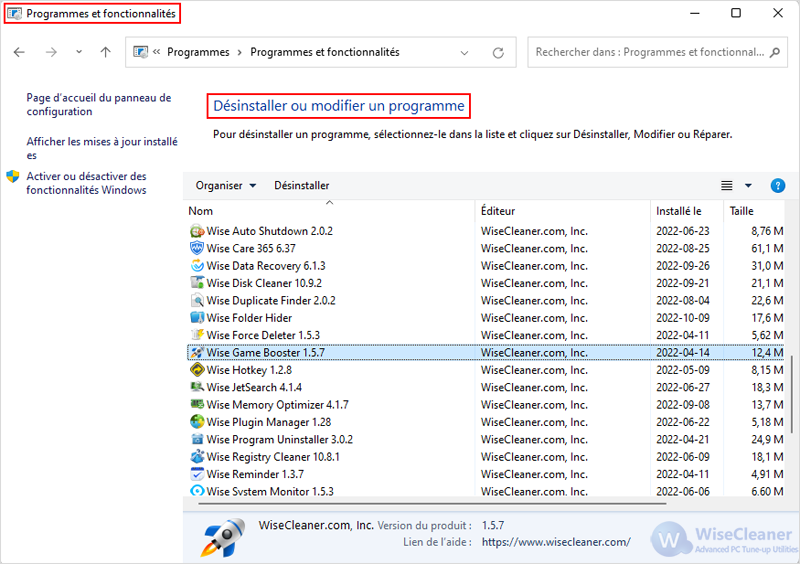This screenshot has height=564, width=800.
Task: Click the search magnifier icon
Action: [775, 52]
